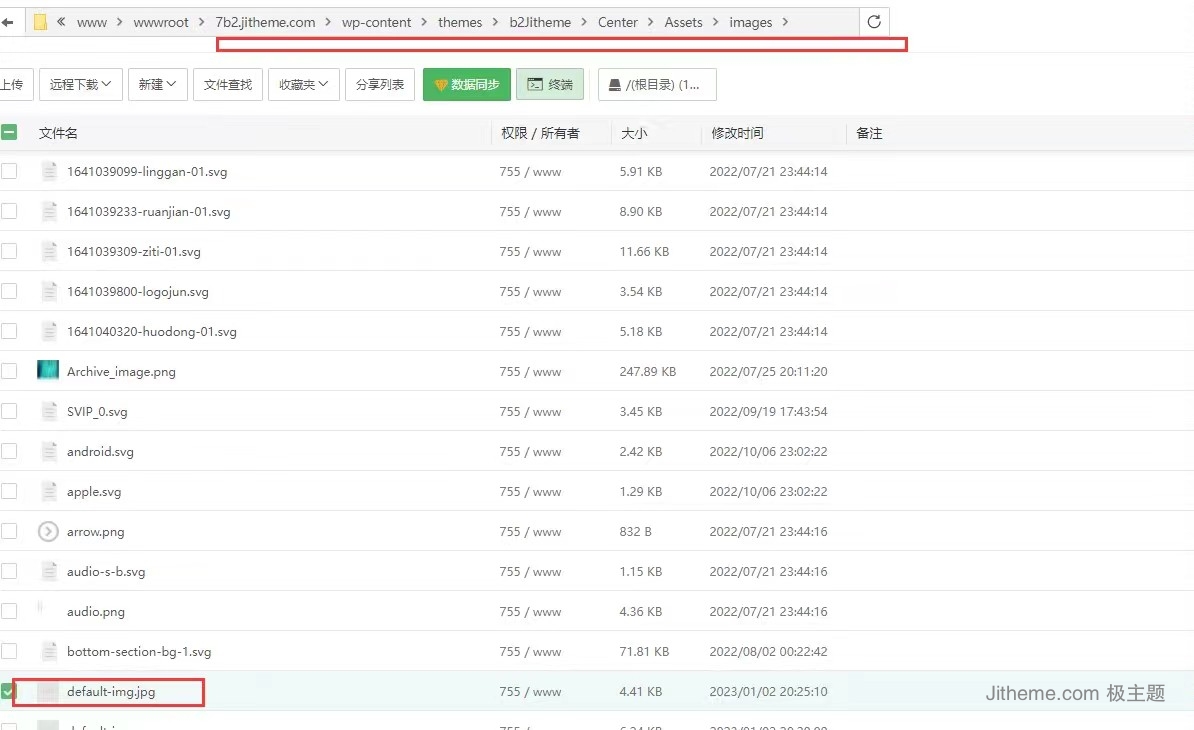Click the Archive_image.png thumbnail icon
Screen dimensions: 1194x730
click(48, 371)
